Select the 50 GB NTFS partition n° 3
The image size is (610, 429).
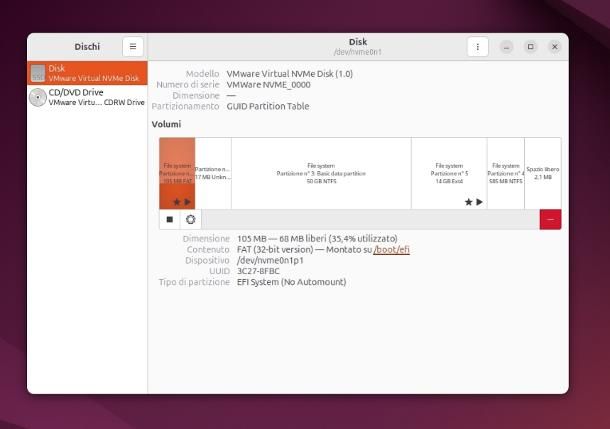pyautogui.click(x=321, y=173)
